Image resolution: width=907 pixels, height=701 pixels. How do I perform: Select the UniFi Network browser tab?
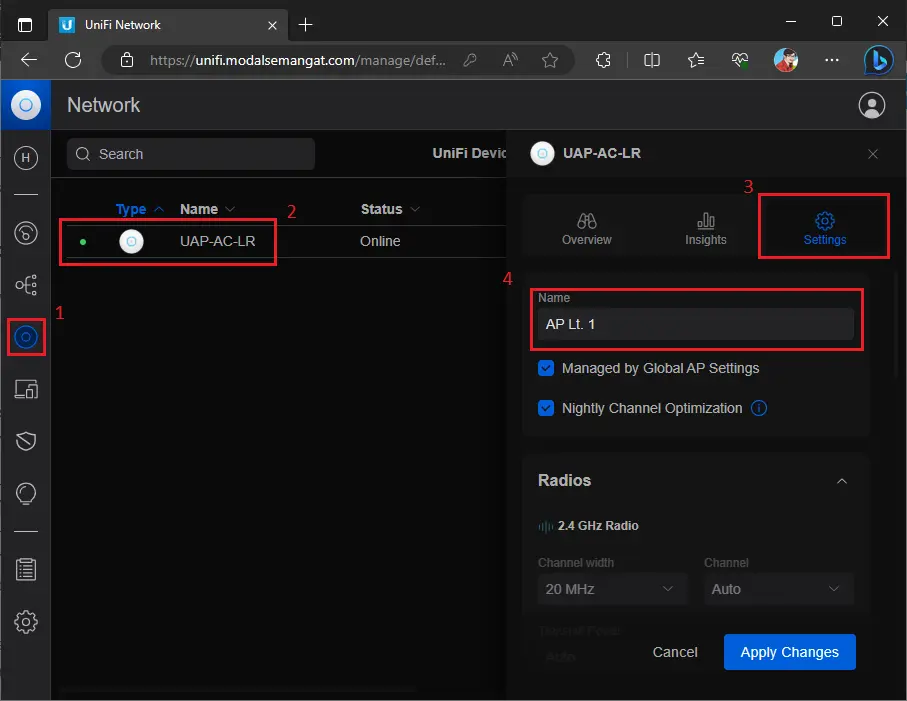(x=168, y=25)
